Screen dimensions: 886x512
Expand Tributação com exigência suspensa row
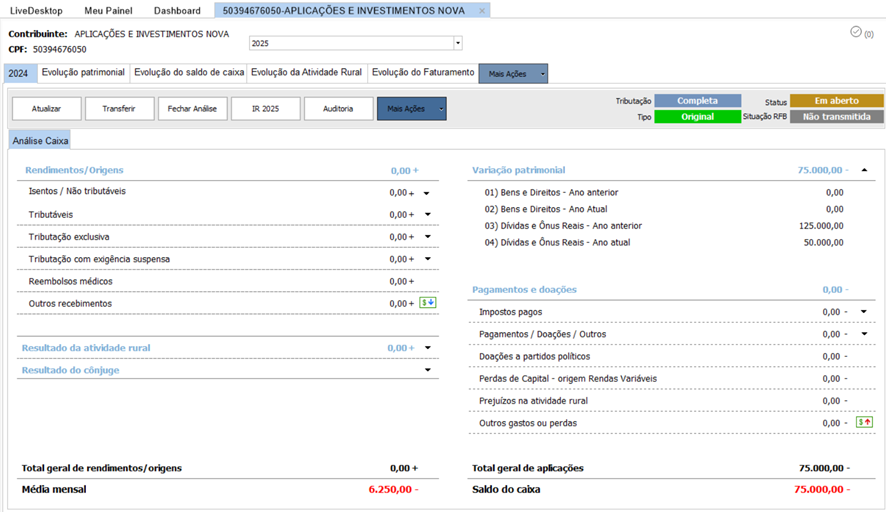[427, 259]
